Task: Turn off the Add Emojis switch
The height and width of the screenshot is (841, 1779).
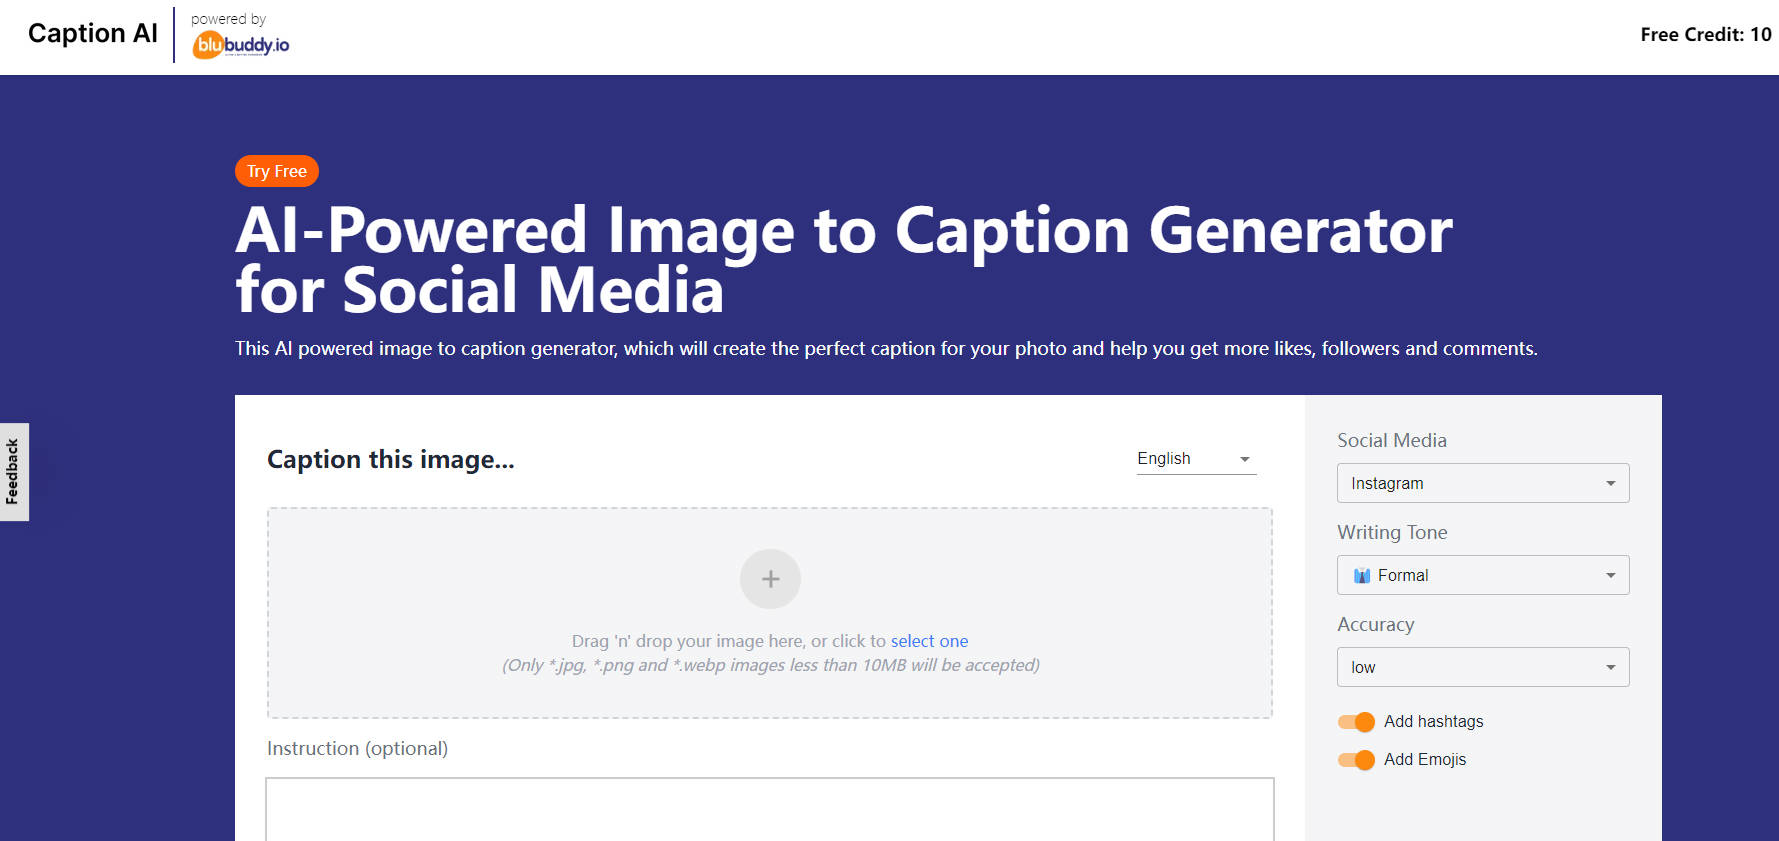Action: pyautogui.click(x=1355, y=759)
